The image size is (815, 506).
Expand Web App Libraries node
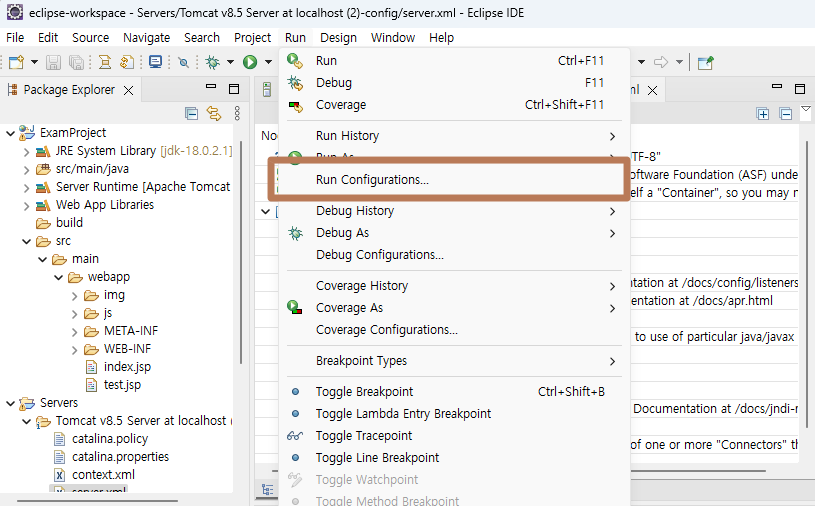point(27,206)
